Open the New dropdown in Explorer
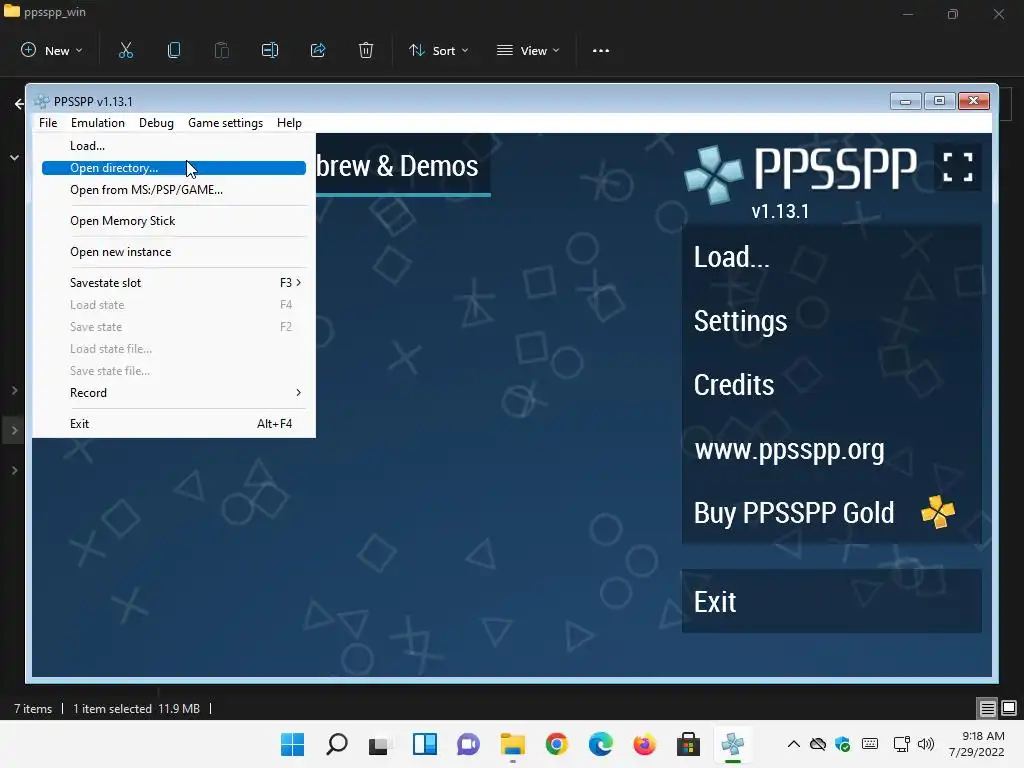The image size is (1024, 768). click(52, 50)
